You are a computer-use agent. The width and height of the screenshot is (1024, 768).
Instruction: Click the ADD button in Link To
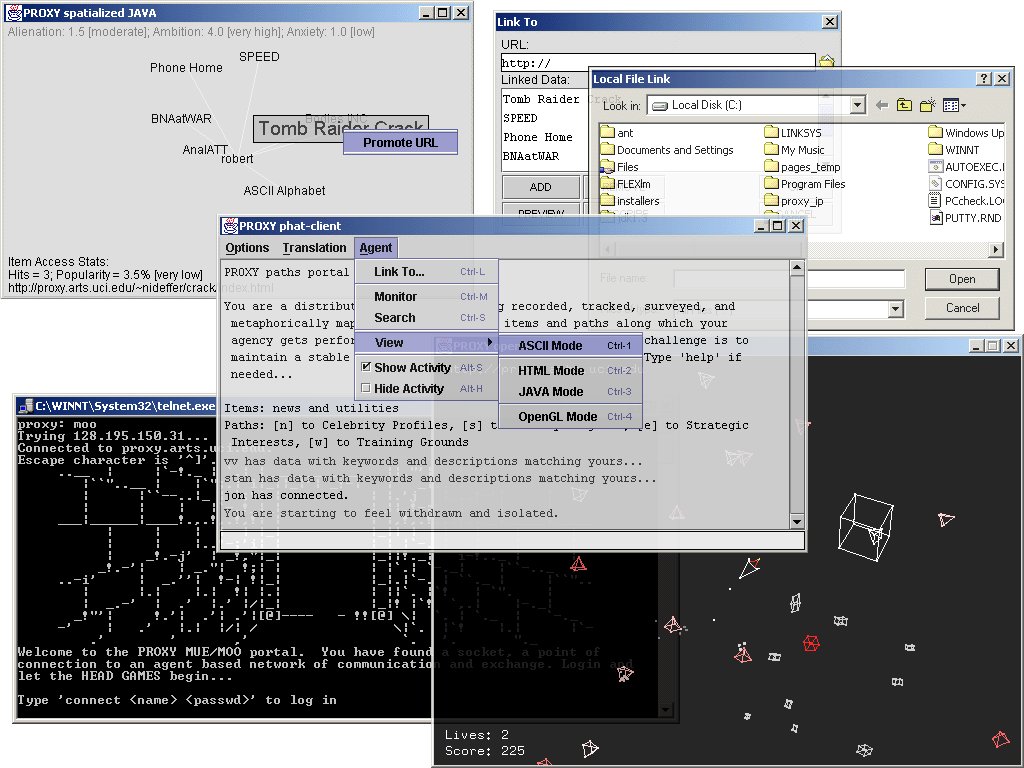[x=540, y=187]
